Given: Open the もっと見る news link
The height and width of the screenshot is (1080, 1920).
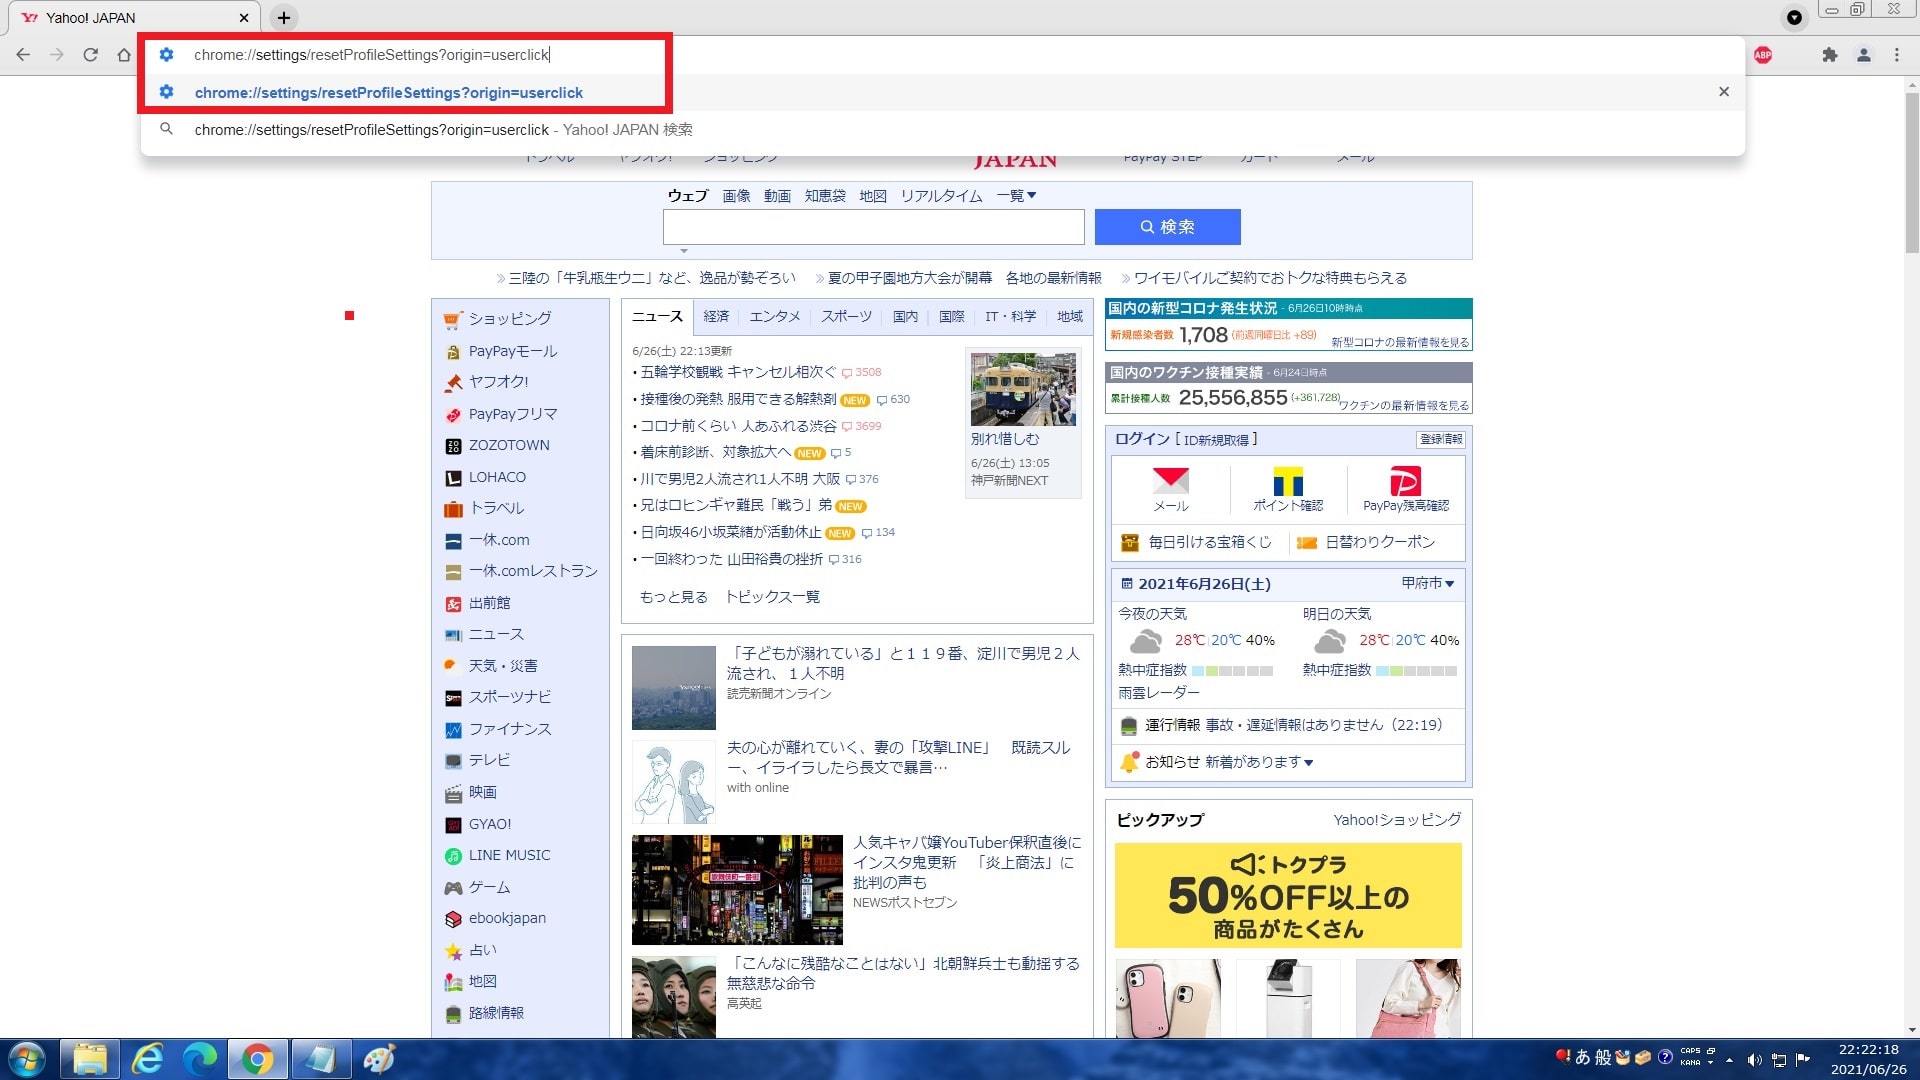Looking at the screenshot, I should (673, 597).
